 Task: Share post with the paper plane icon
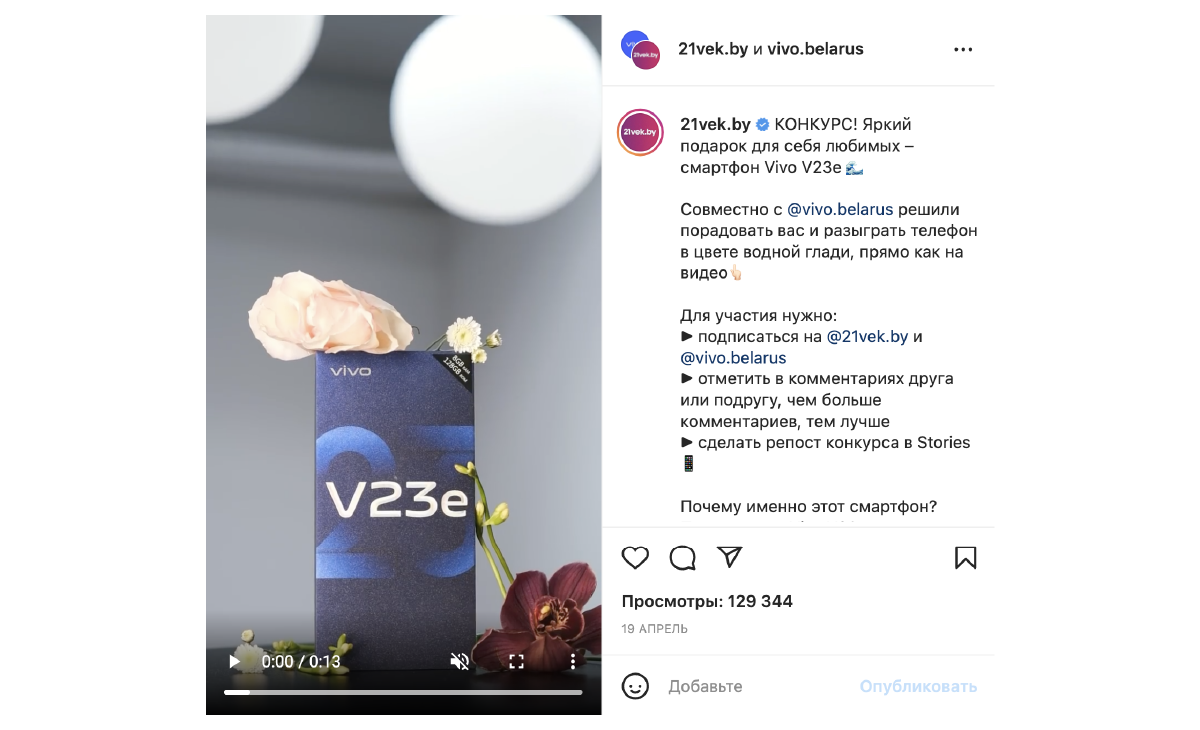pyautogui.click(x=730, y=557)
